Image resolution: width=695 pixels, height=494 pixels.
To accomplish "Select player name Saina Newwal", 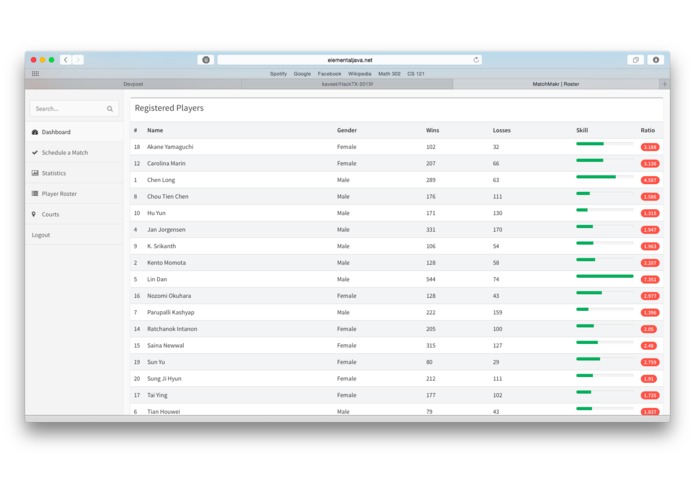I will [165, 345].
